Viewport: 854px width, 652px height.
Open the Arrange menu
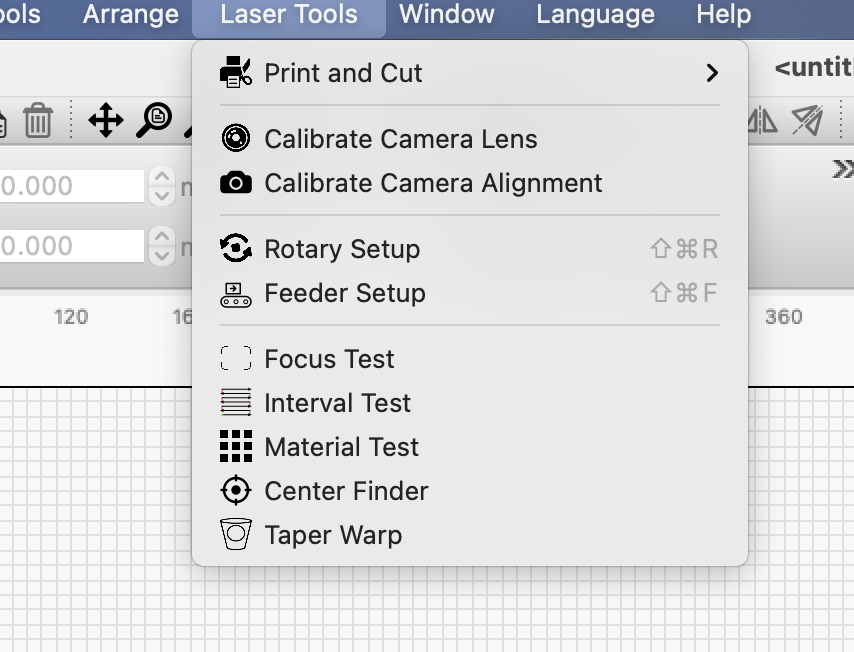(131, 15)
